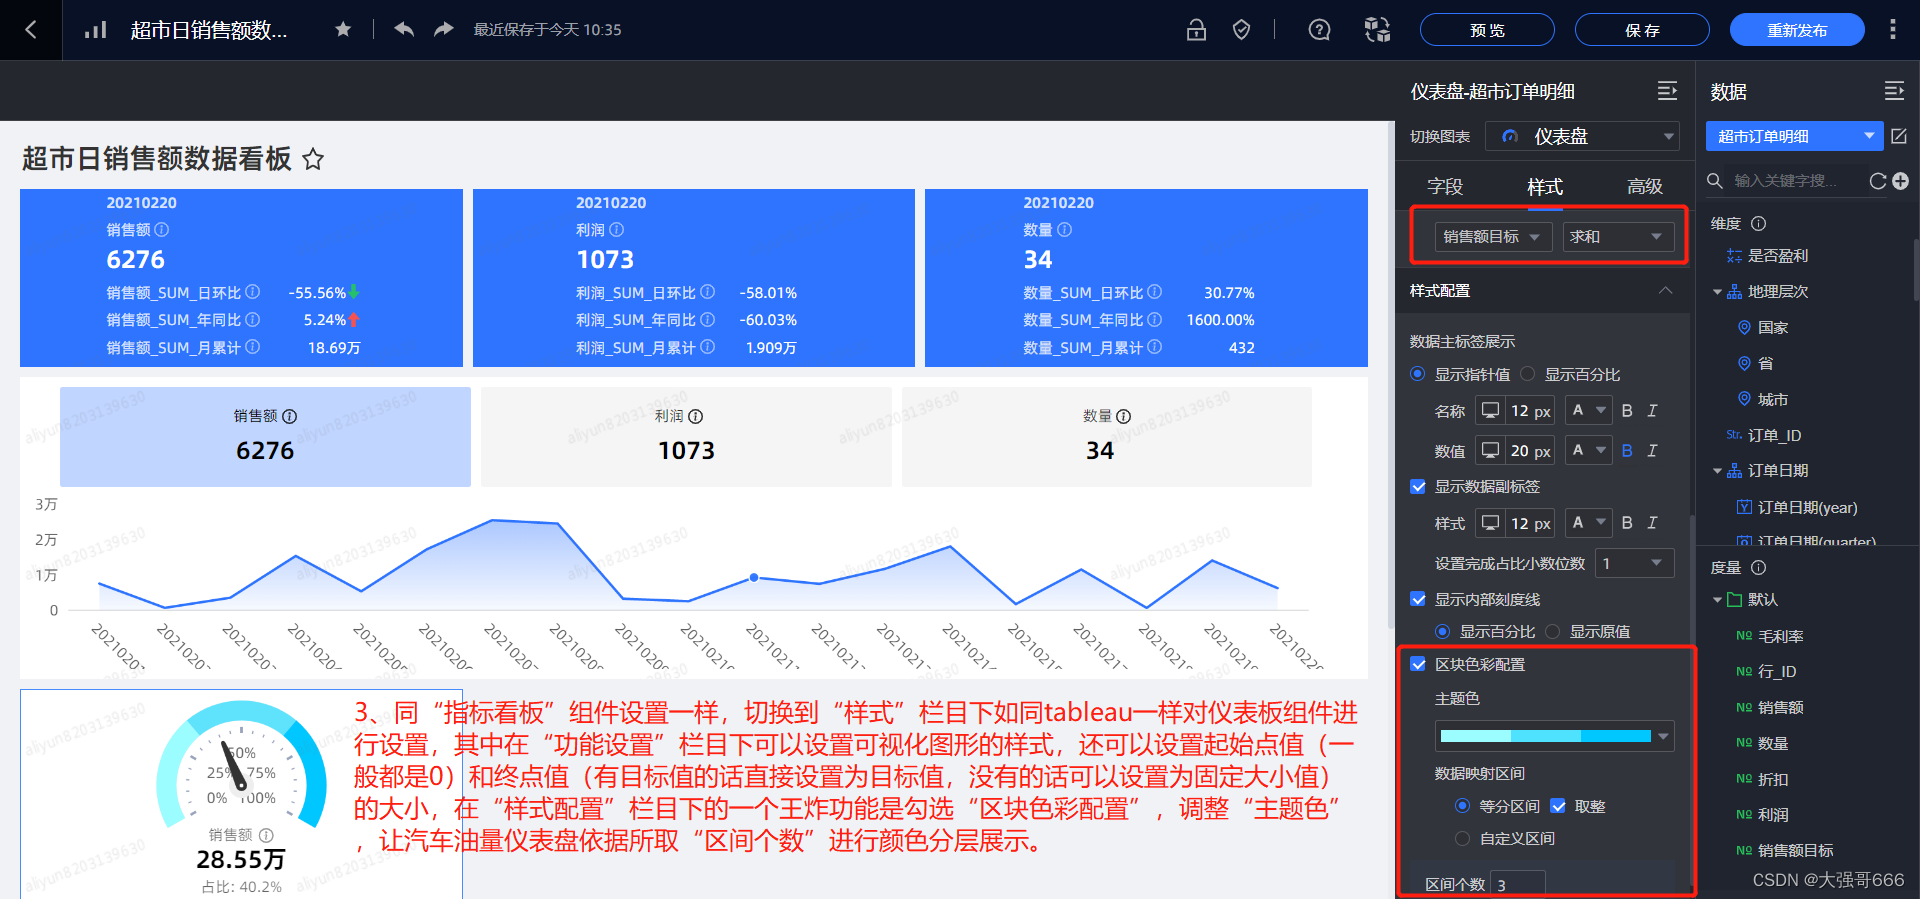
Task: Click the back arrow icon
Action: coord(30,30)
